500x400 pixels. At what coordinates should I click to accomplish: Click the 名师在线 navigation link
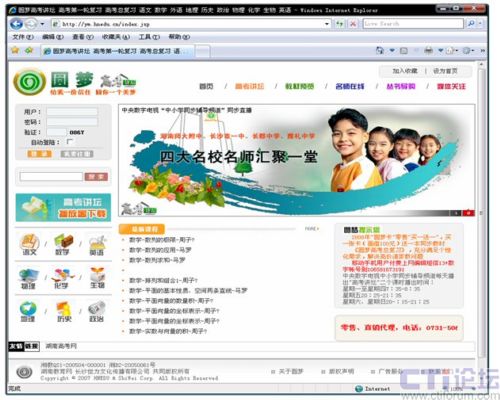pyautogui.click(x=350, y=86)
